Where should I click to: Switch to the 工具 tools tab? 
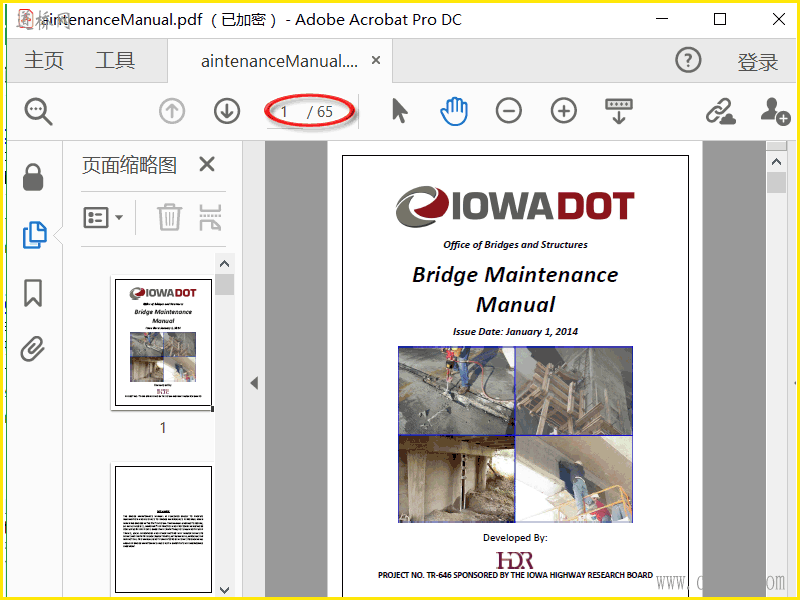point(115,60)
